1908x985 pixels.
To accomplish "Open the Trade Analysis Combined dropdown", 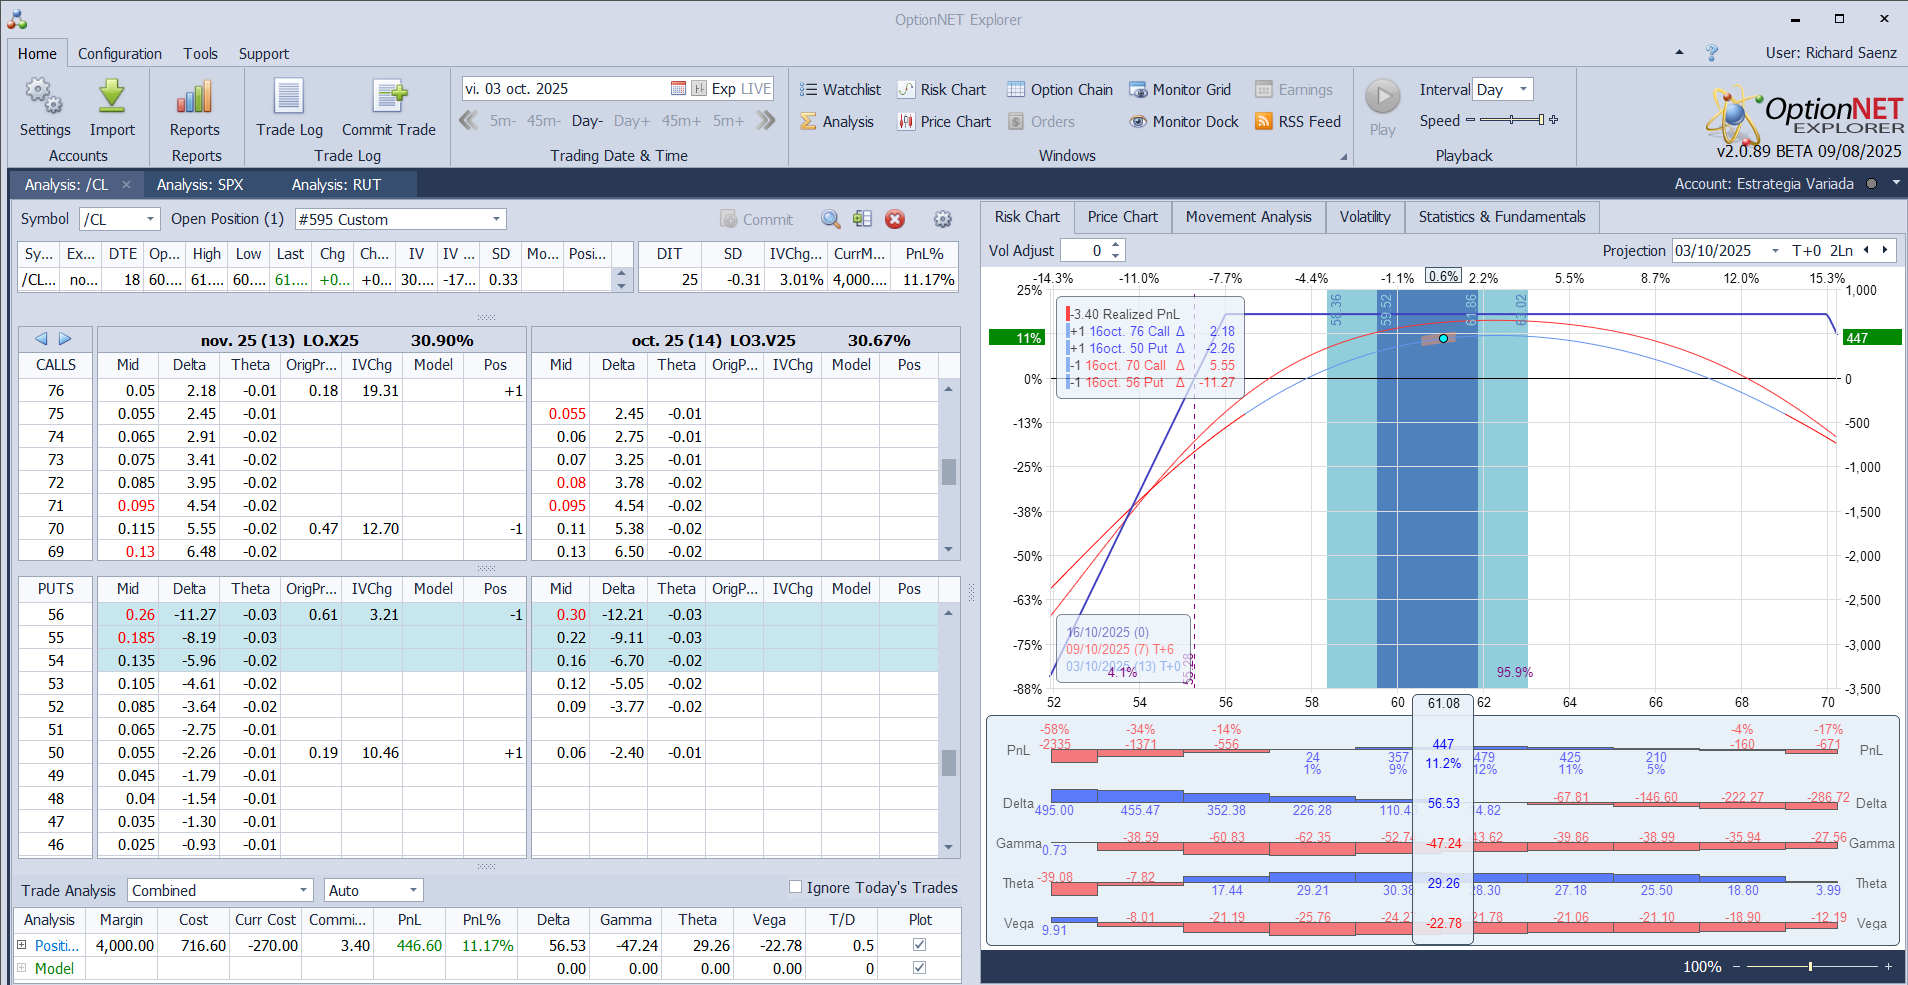I will (x=304, y=890).
